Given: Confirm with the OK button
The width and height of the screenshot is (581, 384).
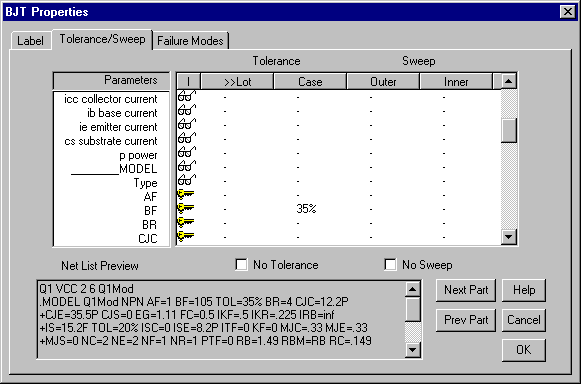Looking at the screenshot, I should (x=524, y=350).
